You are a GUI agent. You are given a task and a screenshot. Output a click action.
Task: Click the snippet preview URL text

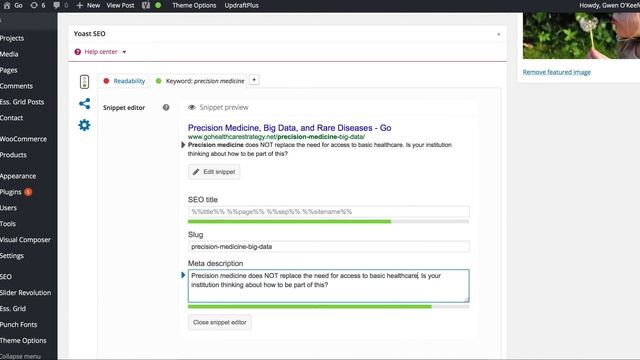pos(276,137)
